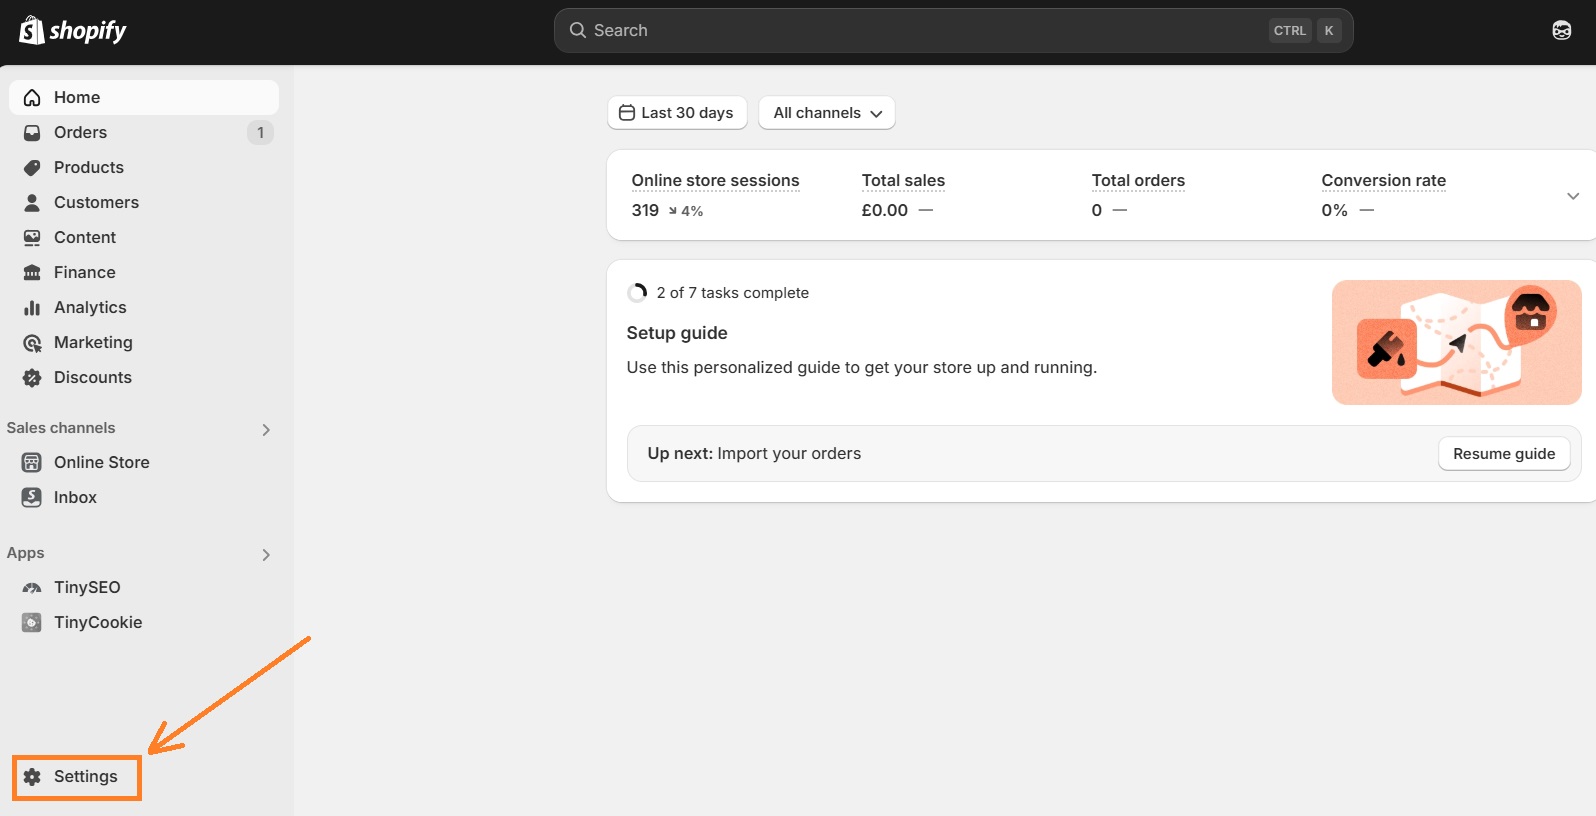Expand the Apps section chevron

266,554
